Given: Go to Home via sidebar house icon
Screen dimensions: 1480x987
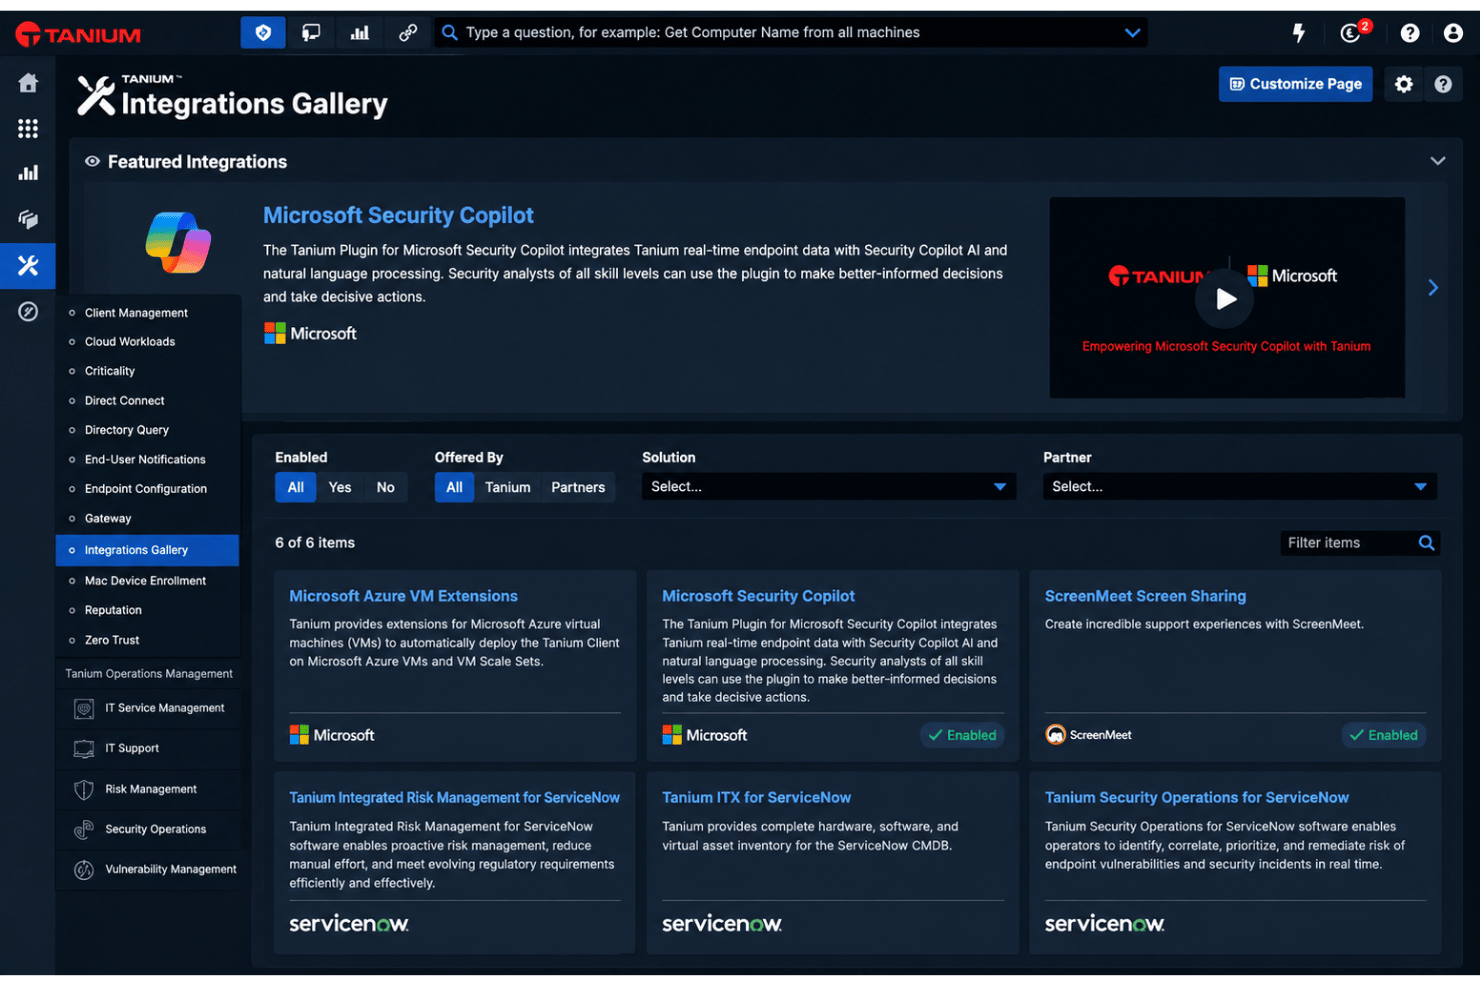Looking at the screenshot, I should pos(28,83).
